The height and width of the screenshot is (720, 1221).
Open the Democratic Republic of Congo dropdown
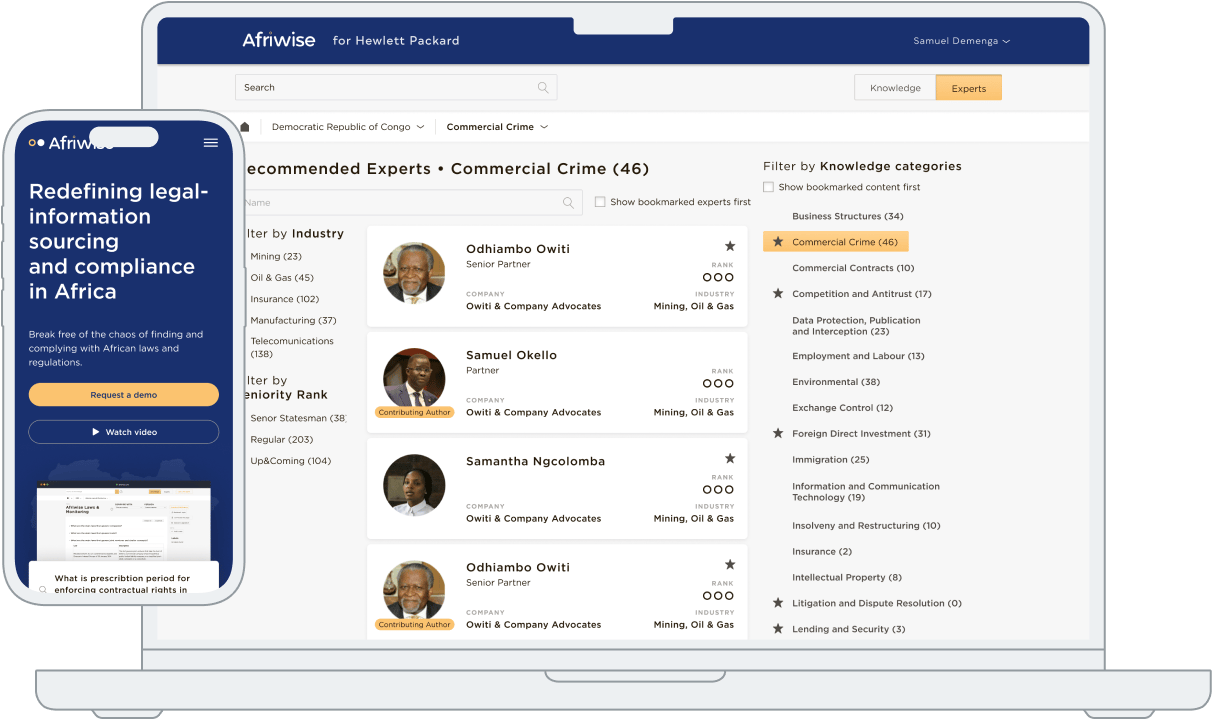pyautogui.click(x=348, y=127)
